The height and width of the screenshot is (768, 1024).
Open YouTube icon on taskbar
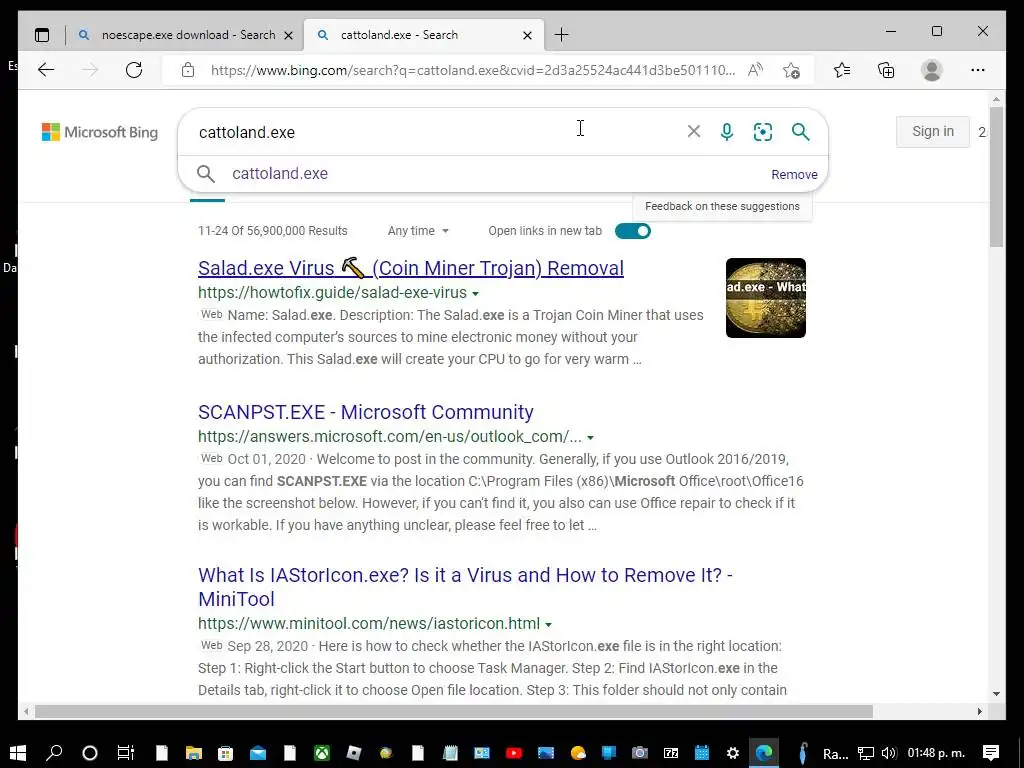pos(514,753)
